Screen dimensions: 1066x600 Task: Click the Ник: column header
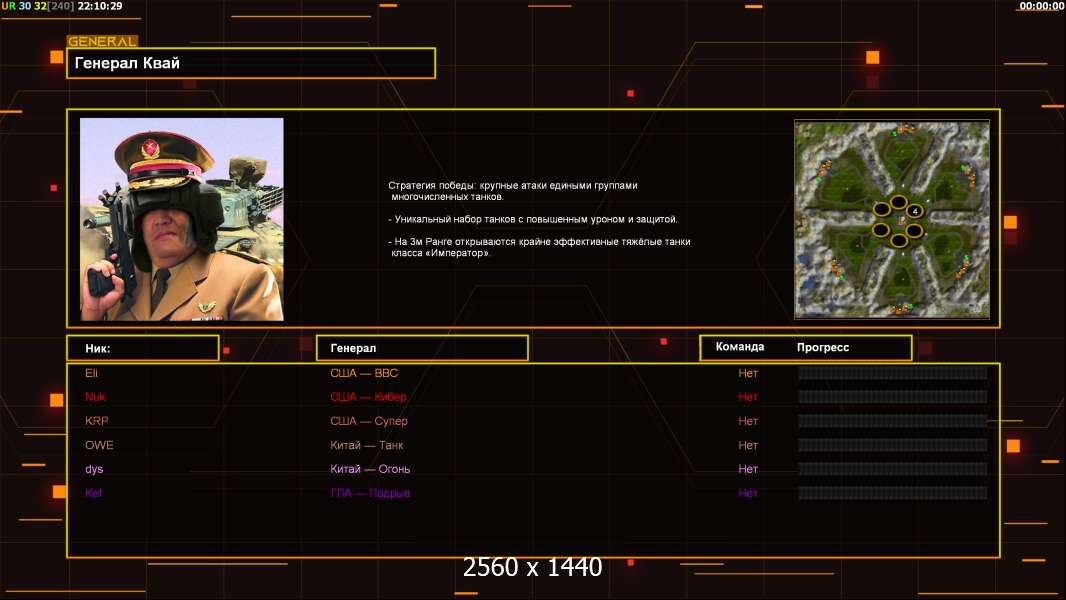(x=142, y=348)
